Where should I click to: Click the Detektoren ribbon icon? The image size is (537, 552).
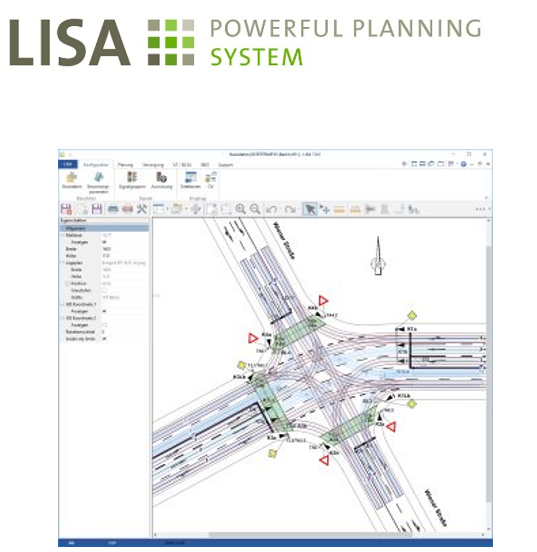tap(191, 180)
